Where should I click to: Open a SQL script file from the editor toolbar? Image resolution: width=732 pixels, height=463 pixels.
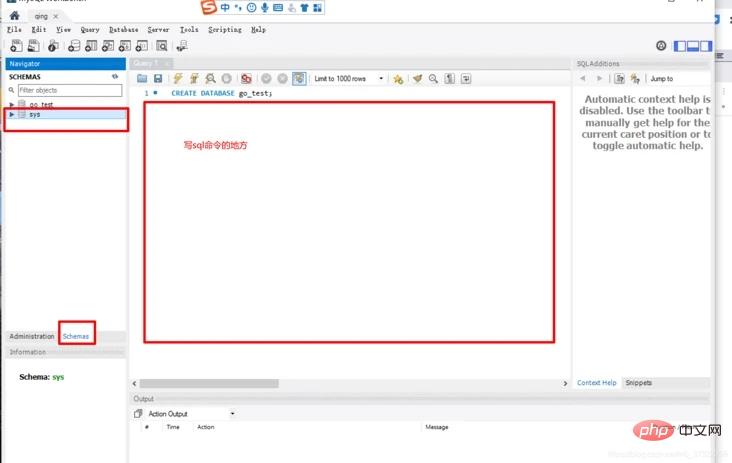(142, 78)
